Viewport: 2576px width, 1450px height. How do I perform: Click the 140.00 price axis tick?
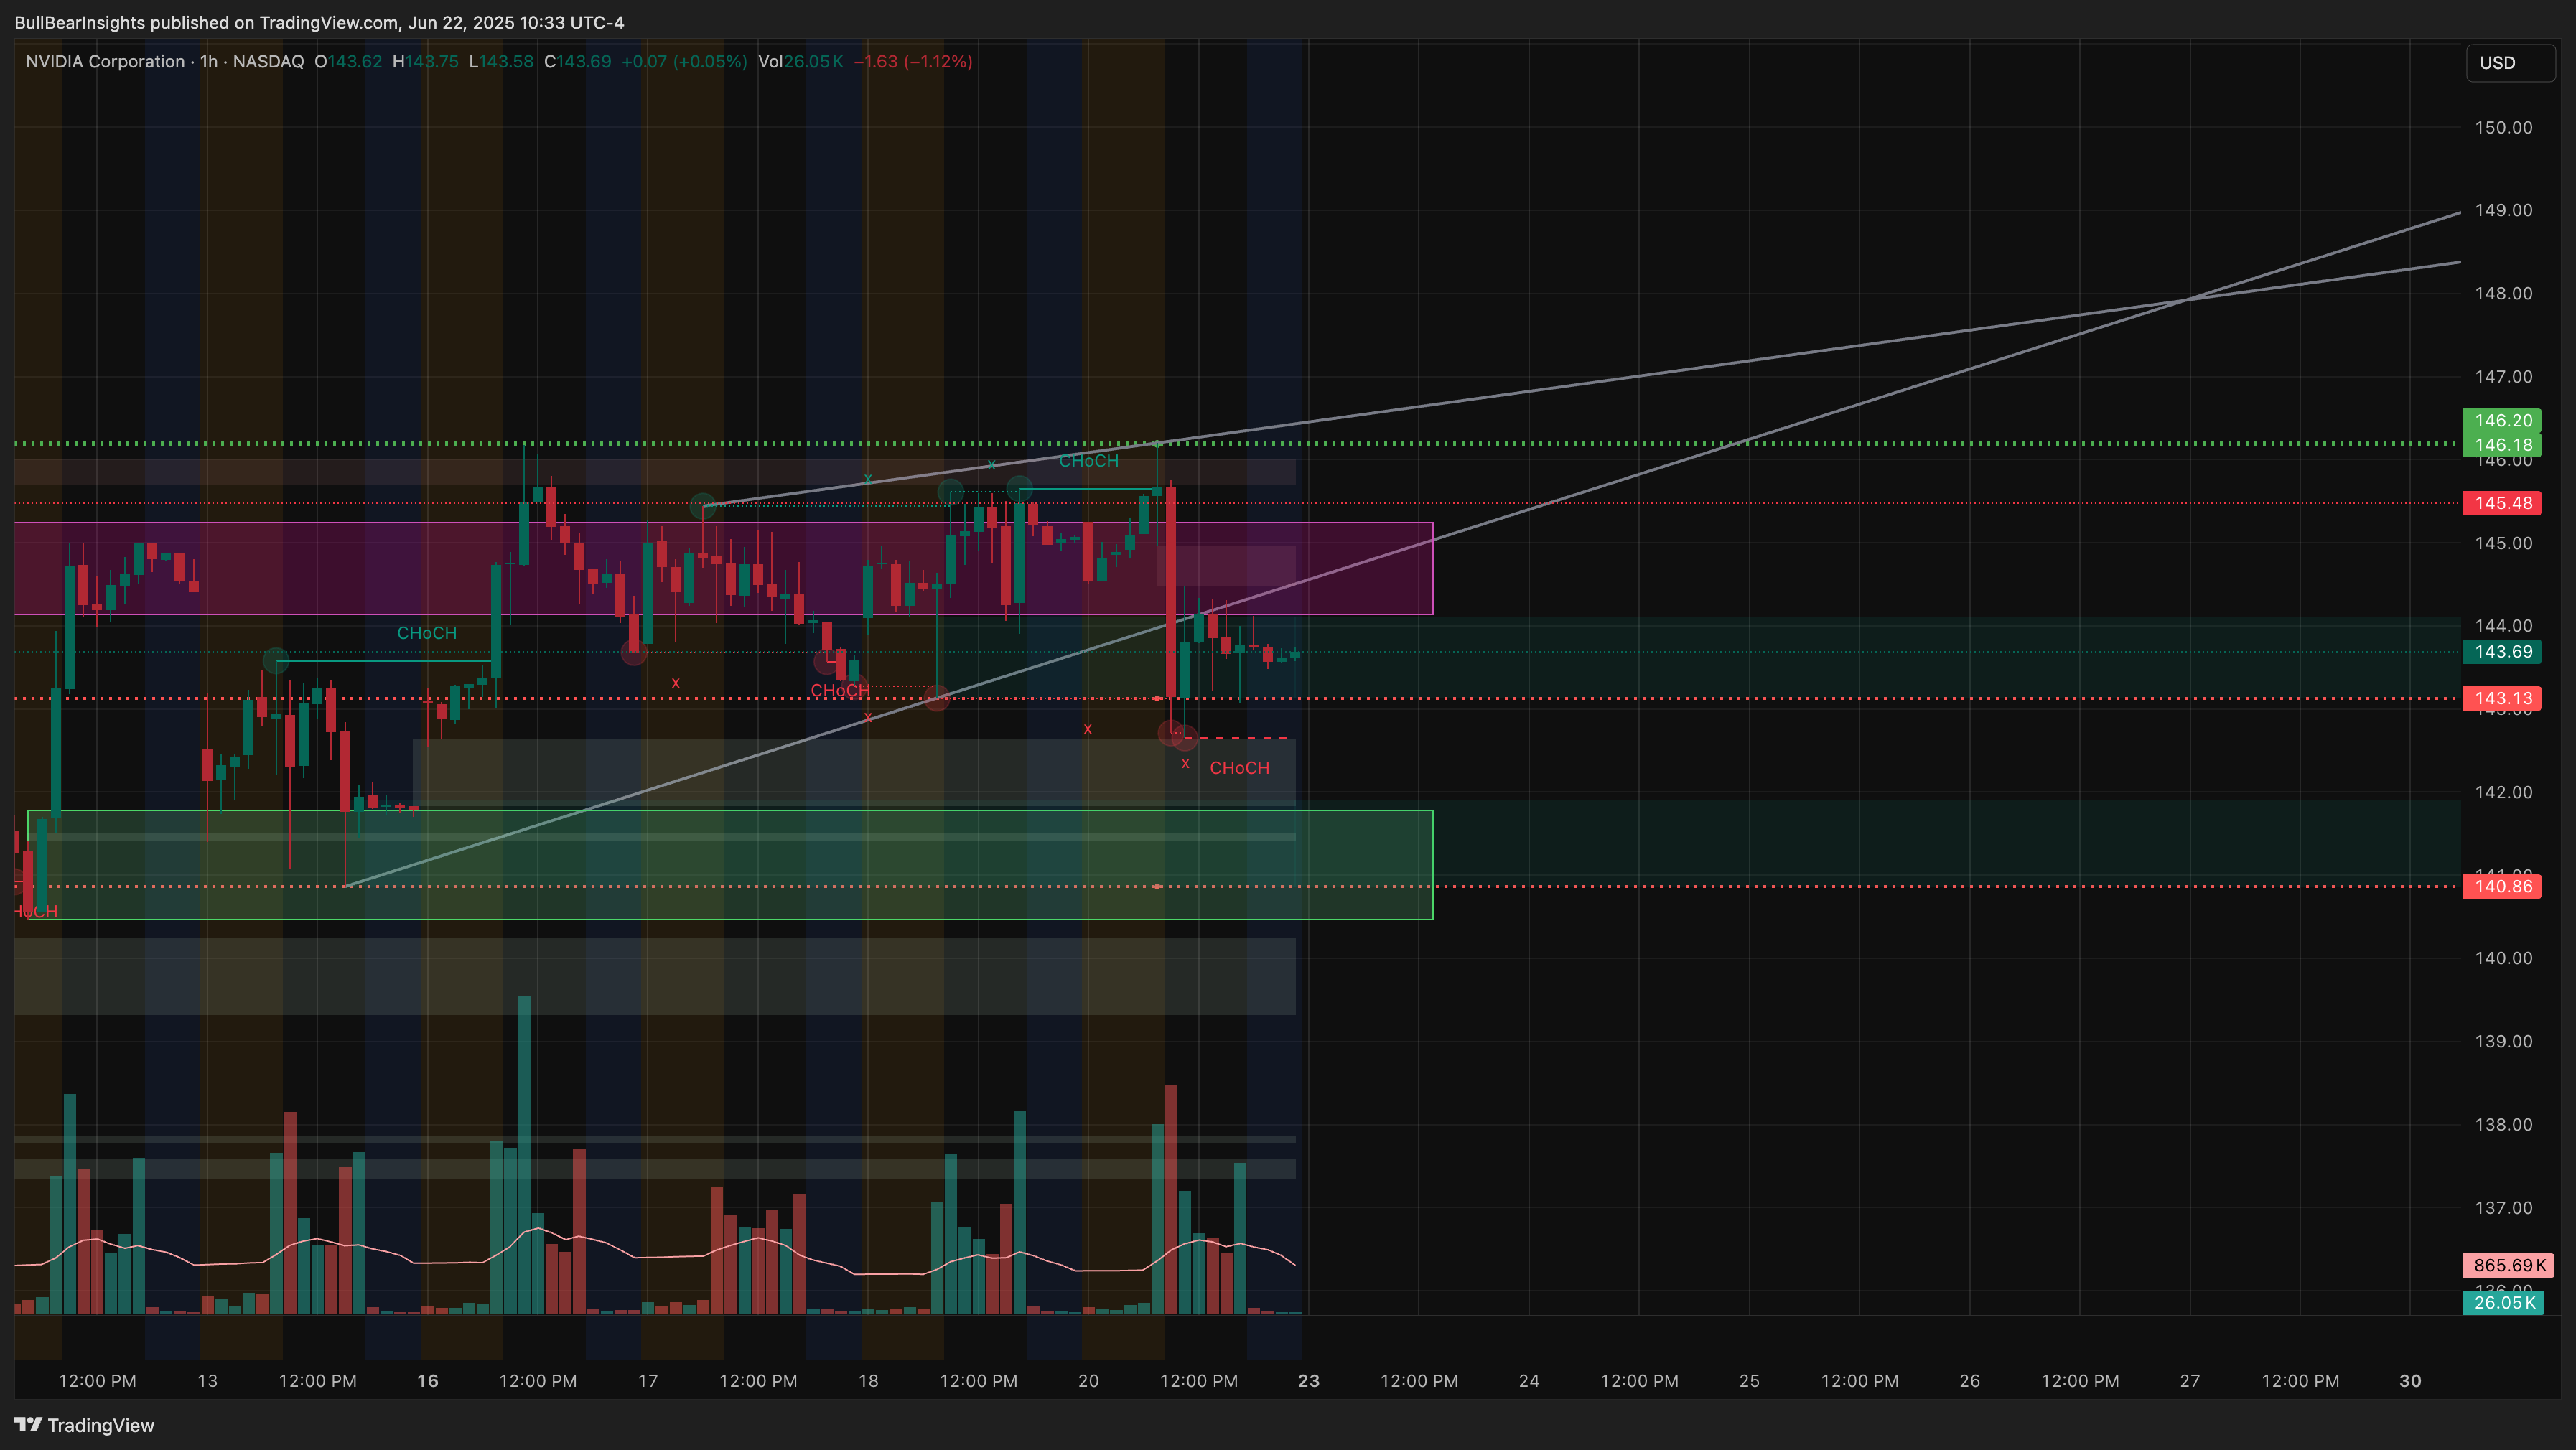coord(2503,958)
